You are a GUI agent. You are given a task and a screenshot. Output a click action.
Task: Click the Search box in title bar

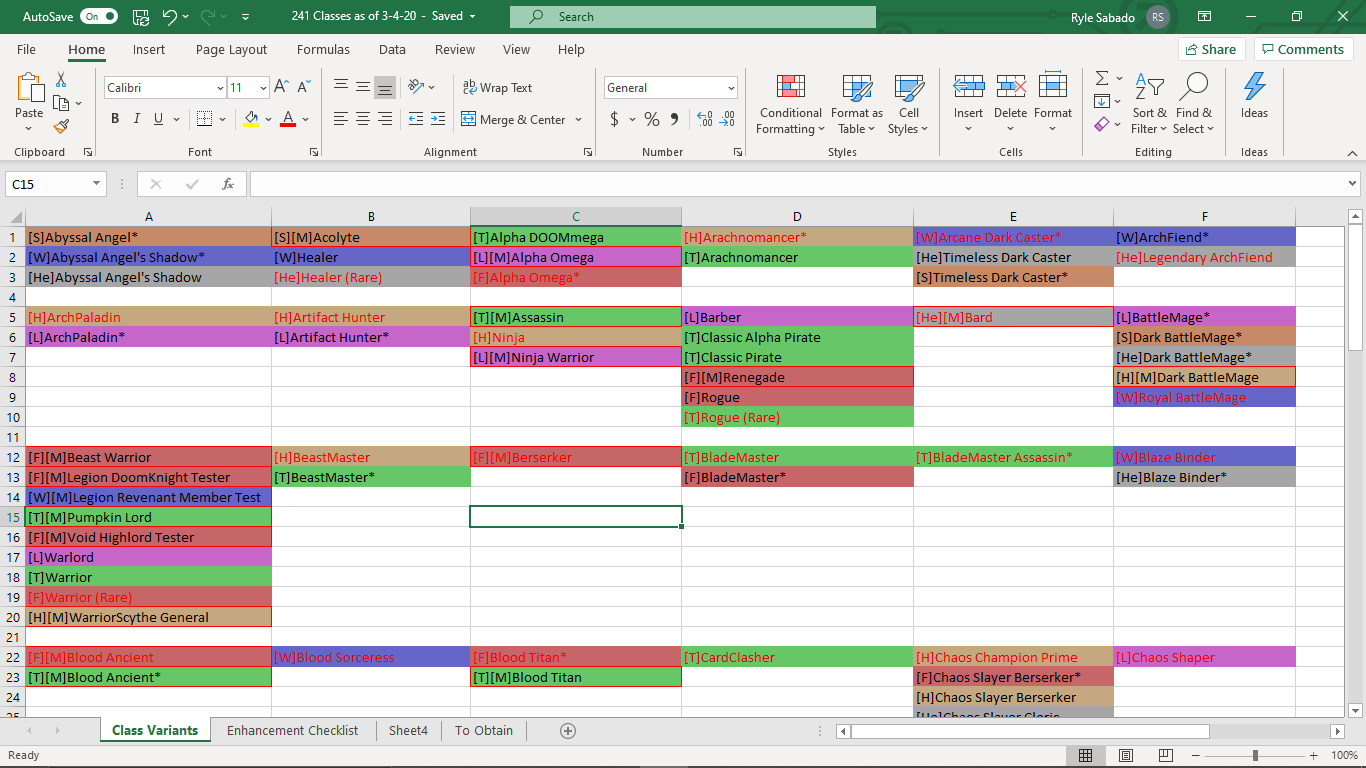pyautogui.click(x=693, y=17)
